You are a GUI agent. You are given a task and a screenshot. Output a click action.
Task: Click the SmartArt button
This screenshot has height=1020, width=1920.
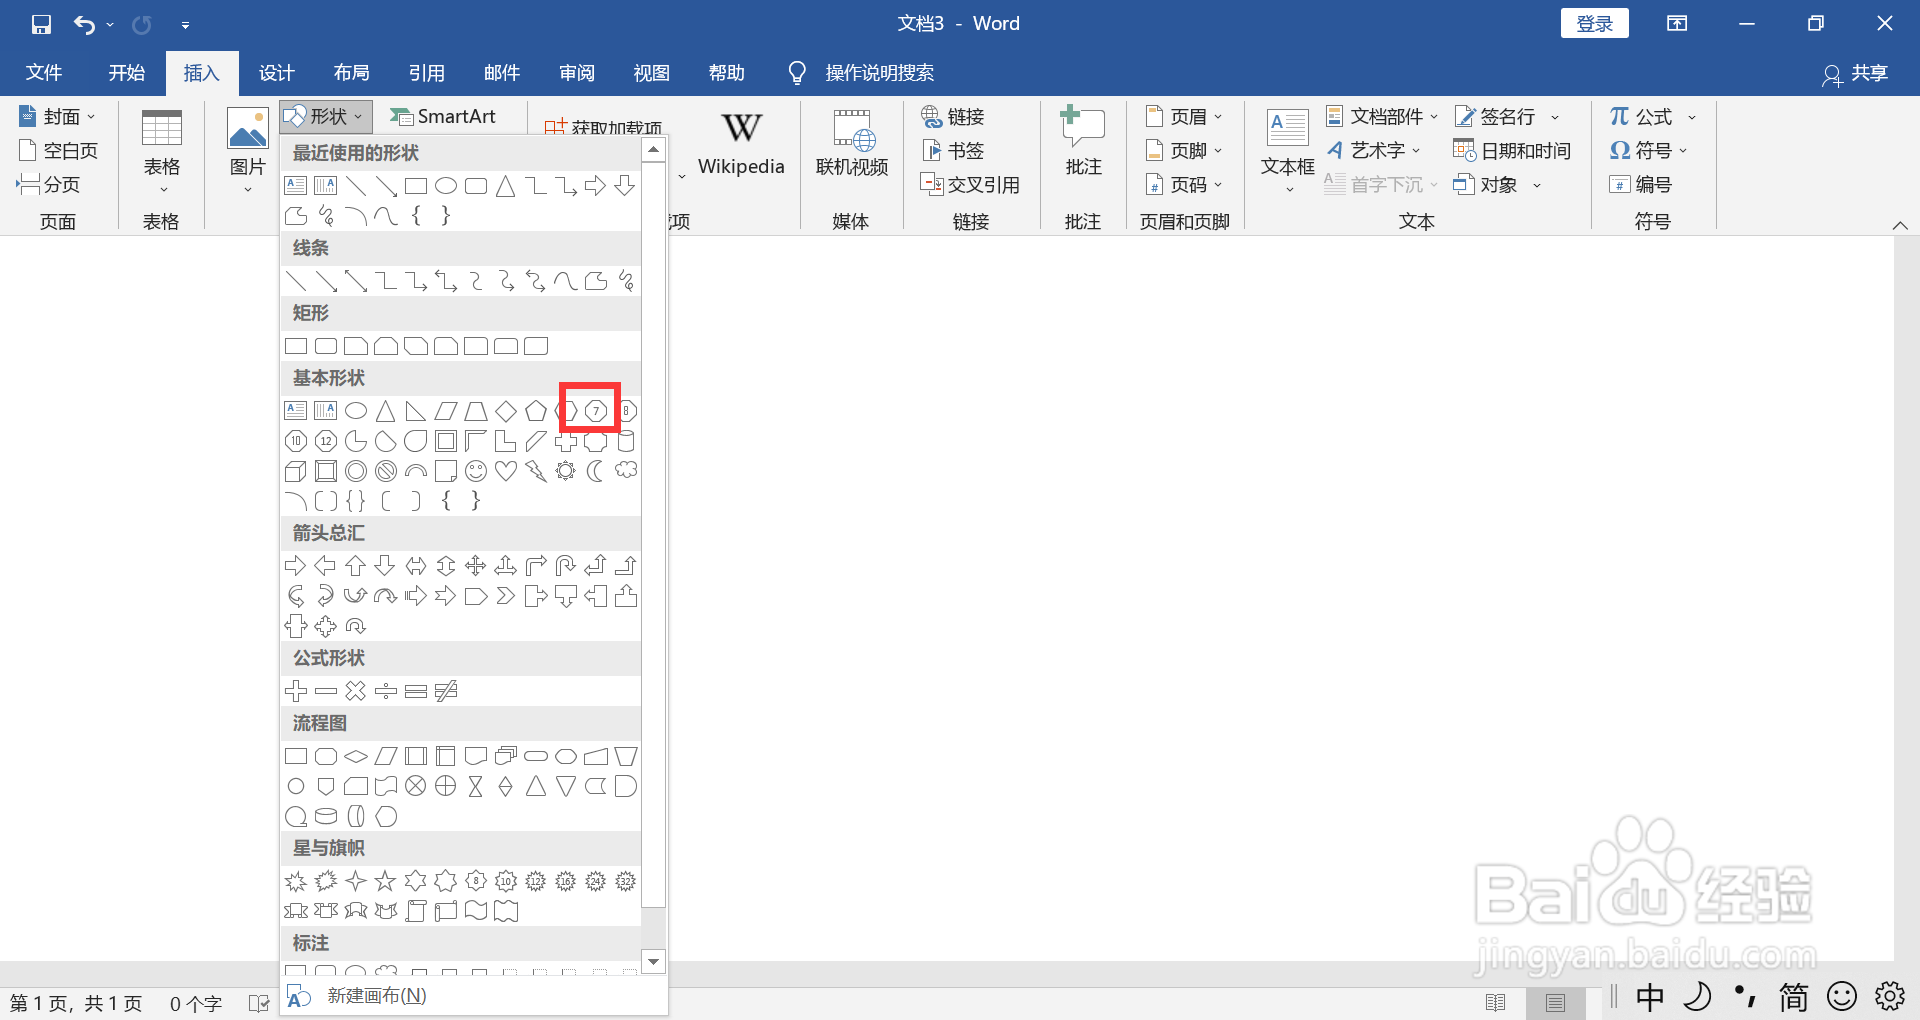[443, 117]
